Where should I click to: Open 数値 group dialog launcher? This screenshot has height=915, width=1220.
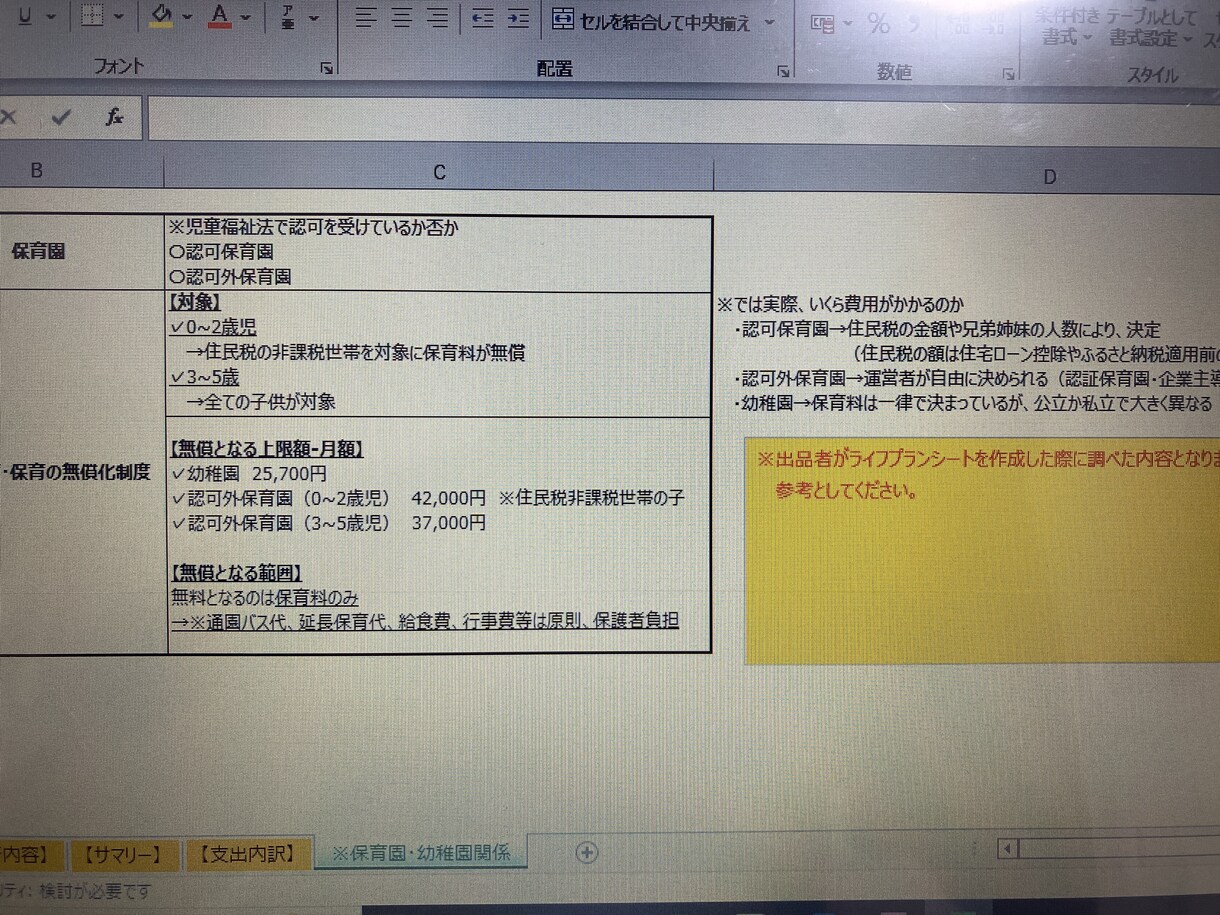1008,73
